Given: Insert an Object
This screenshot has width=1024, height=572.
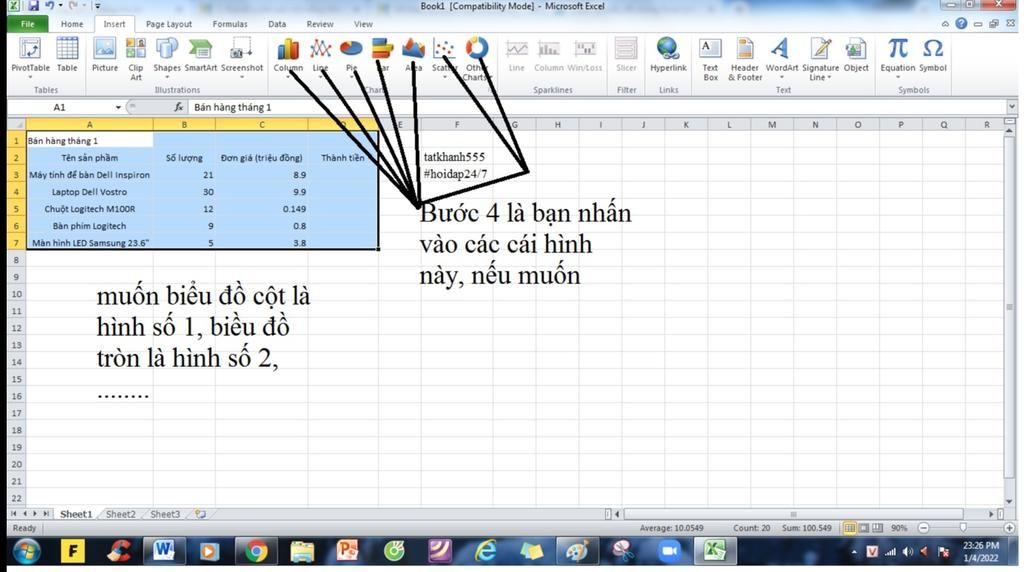Looking at the screenshot, I should (856, 55).
